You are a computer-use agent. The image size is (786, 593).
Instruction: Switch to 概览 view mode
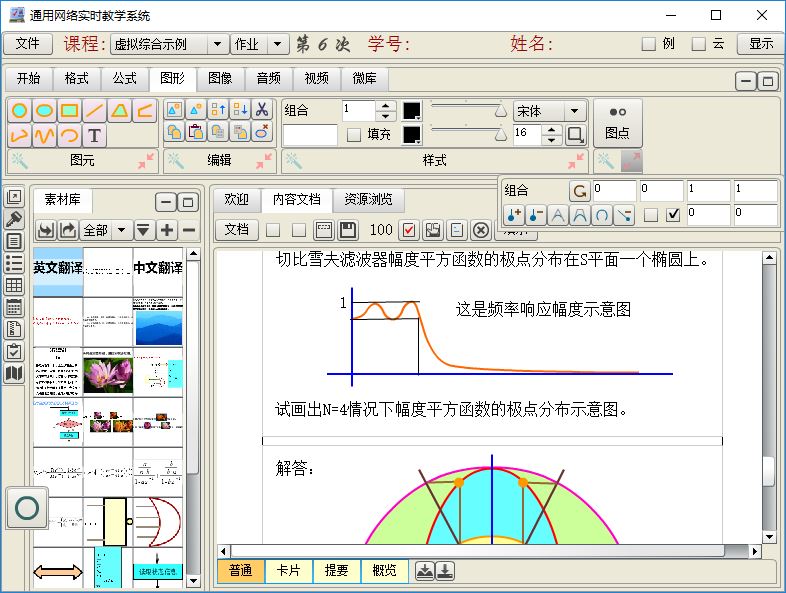[384, 571]
